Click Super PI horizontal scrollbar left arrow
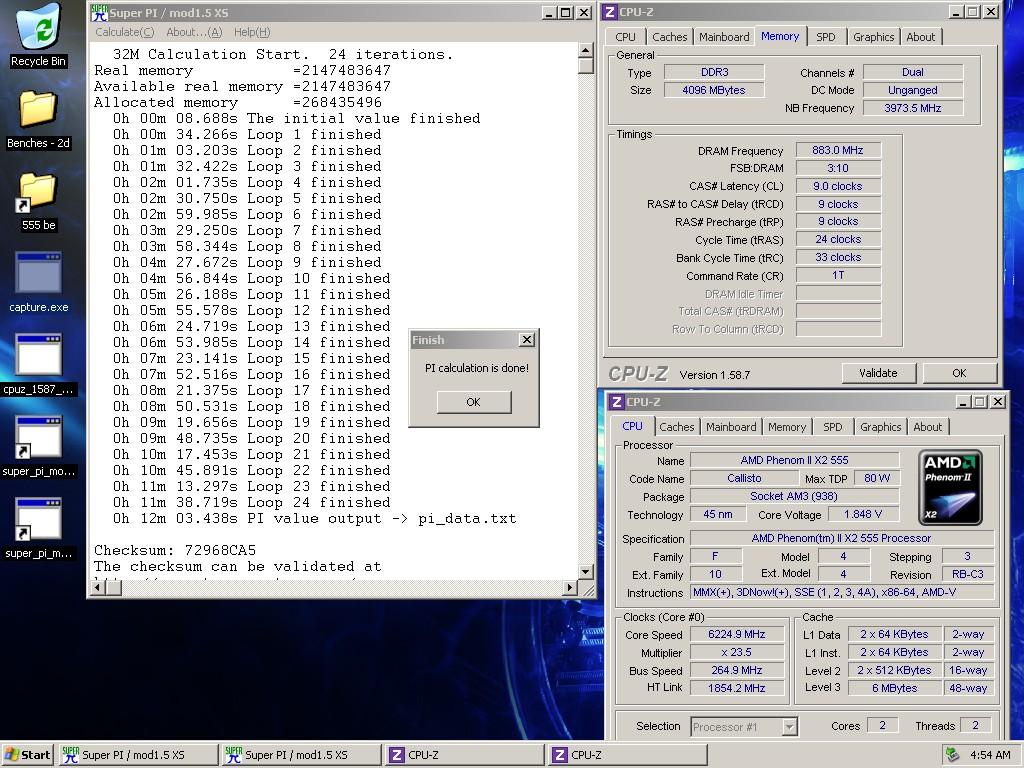1024x768 pixels. tap(98, 587)
